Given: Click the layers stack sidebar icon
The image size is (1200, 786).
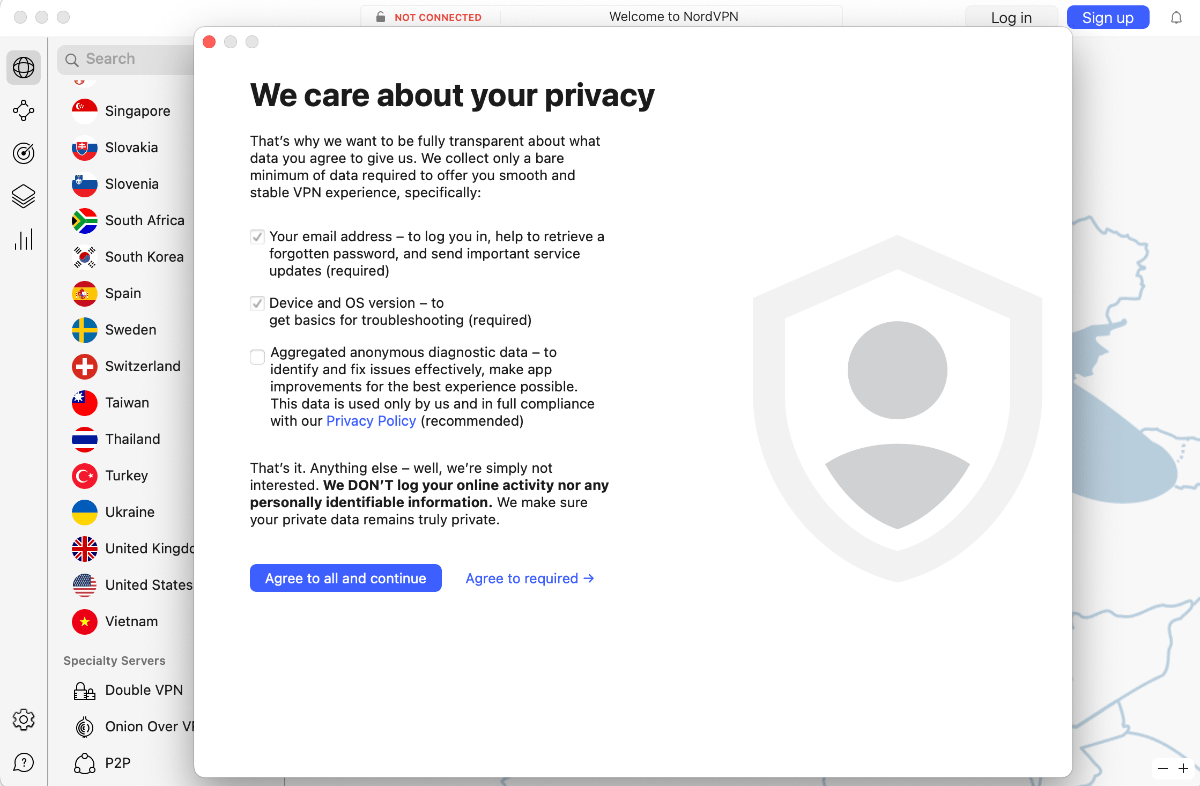Looking at the screenshot, I should click(24, 196).
